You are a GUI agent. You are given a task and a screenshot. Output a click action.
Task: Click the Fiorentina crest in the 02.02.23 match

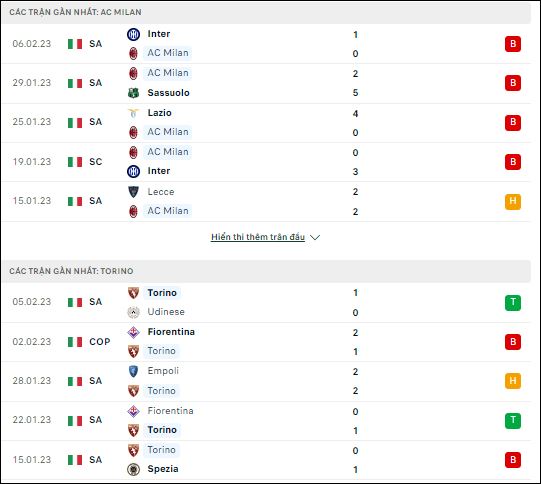tap(133, 332)
